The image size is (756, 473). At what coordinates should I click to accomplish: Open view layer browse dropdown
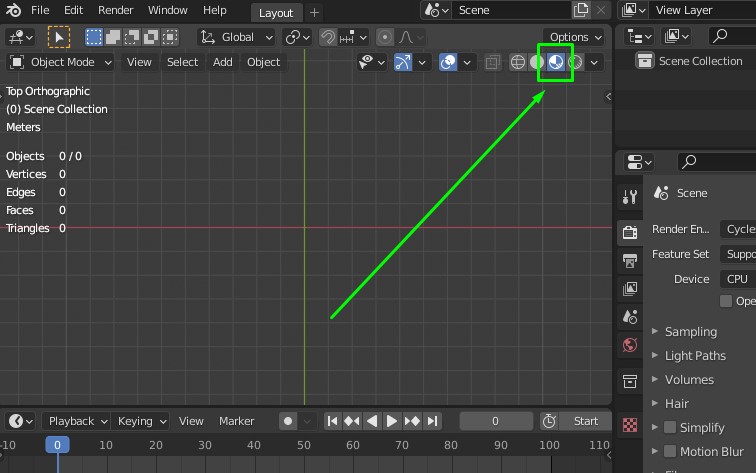633,10
